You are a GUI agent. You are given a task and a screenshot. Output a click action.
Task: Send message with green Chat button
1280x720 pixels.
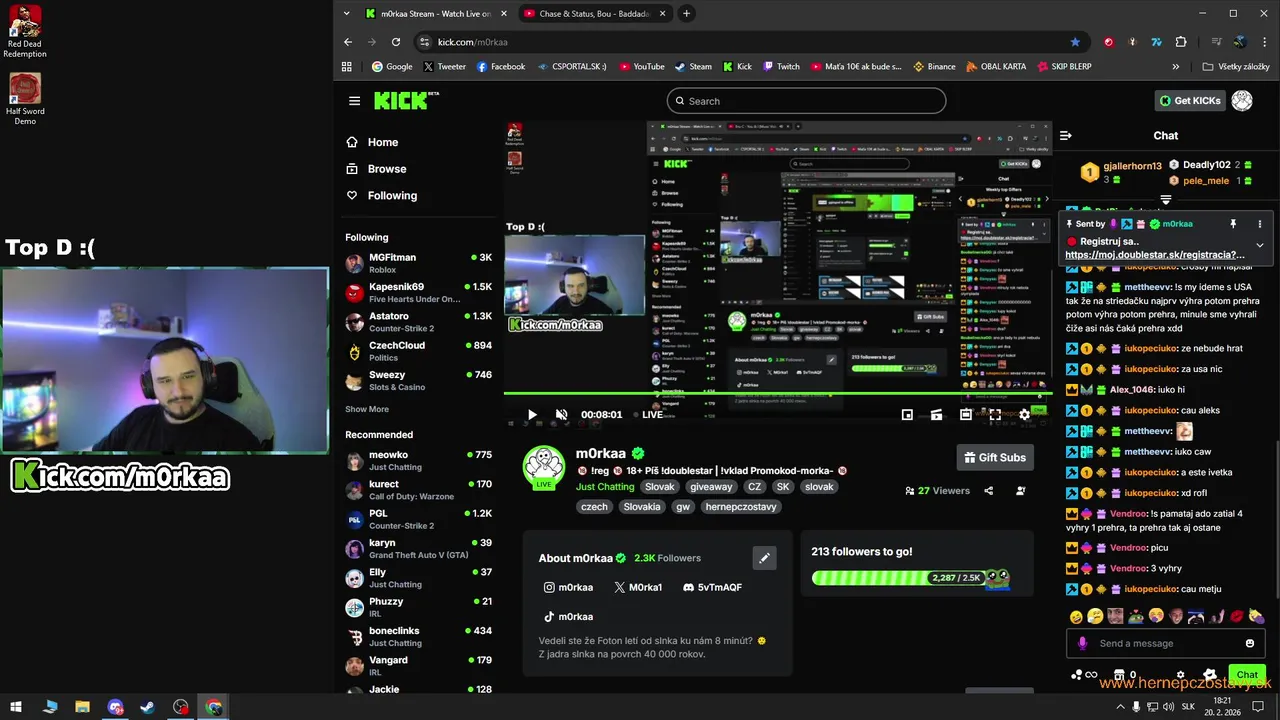pos(1247,675)
